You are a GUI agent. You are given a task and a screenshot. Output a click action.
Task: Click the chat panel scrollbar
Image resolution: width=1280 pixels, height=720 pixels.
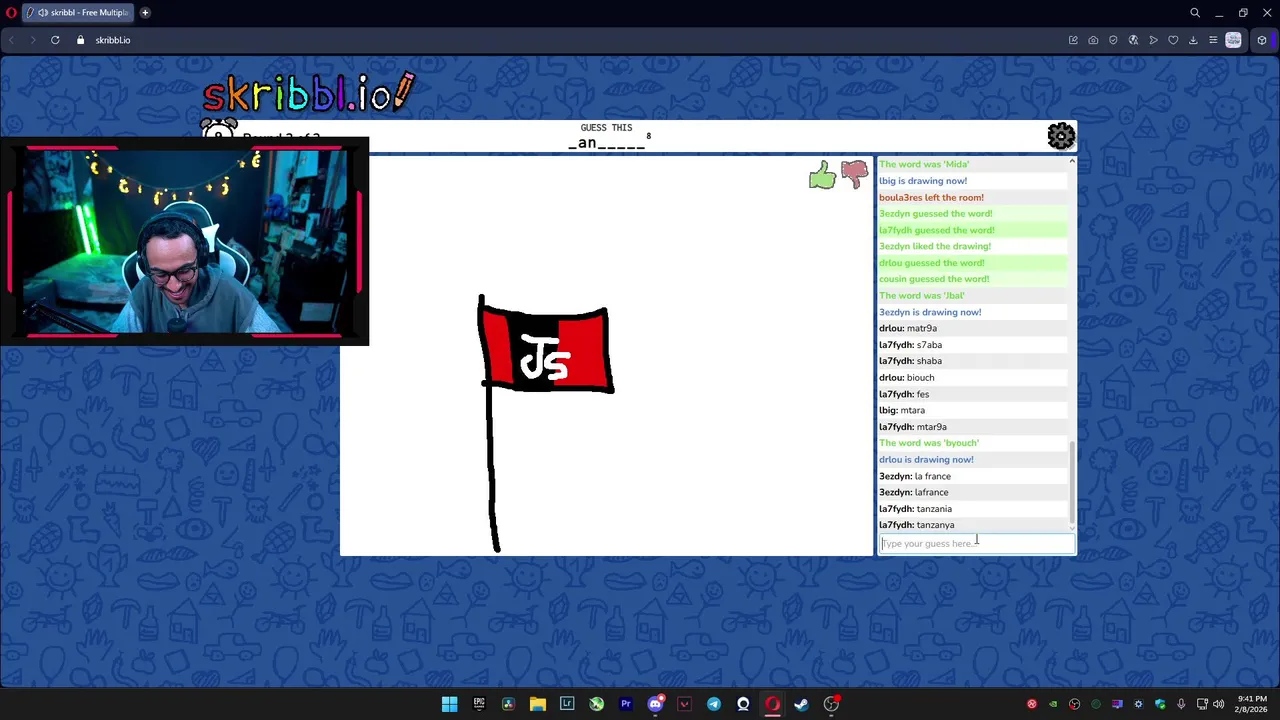click(x=1072, y=483)
